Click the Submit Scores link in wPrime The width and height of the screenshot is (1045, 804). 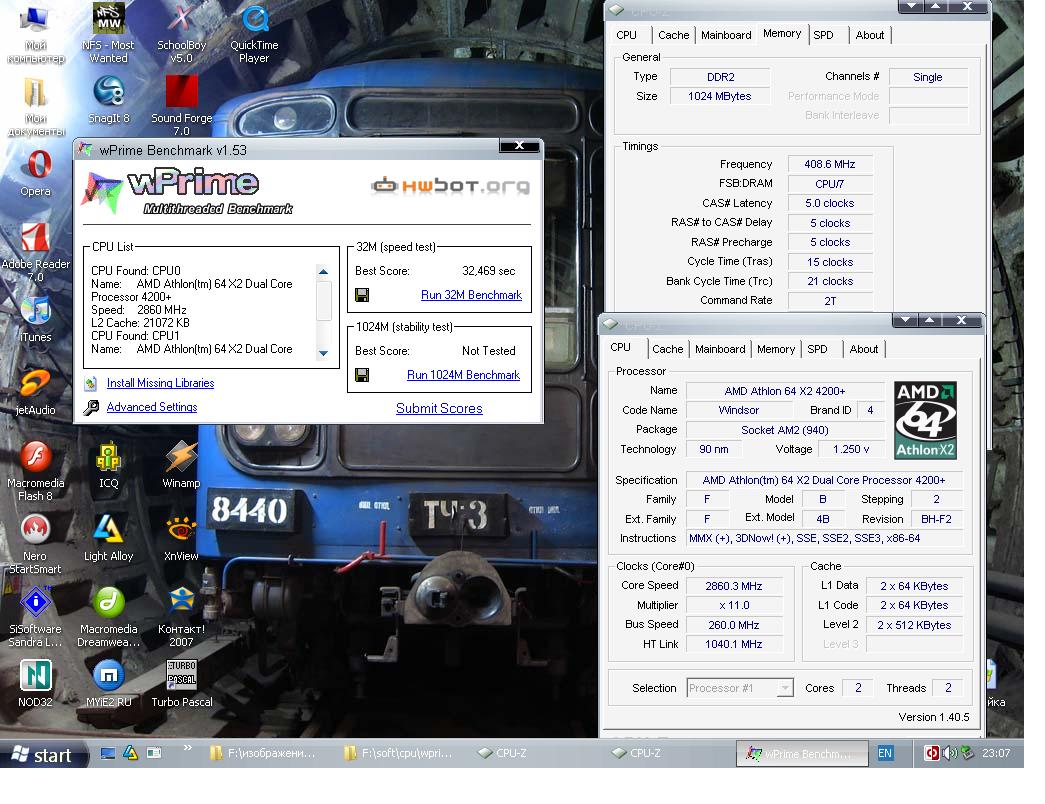point(439,408)
